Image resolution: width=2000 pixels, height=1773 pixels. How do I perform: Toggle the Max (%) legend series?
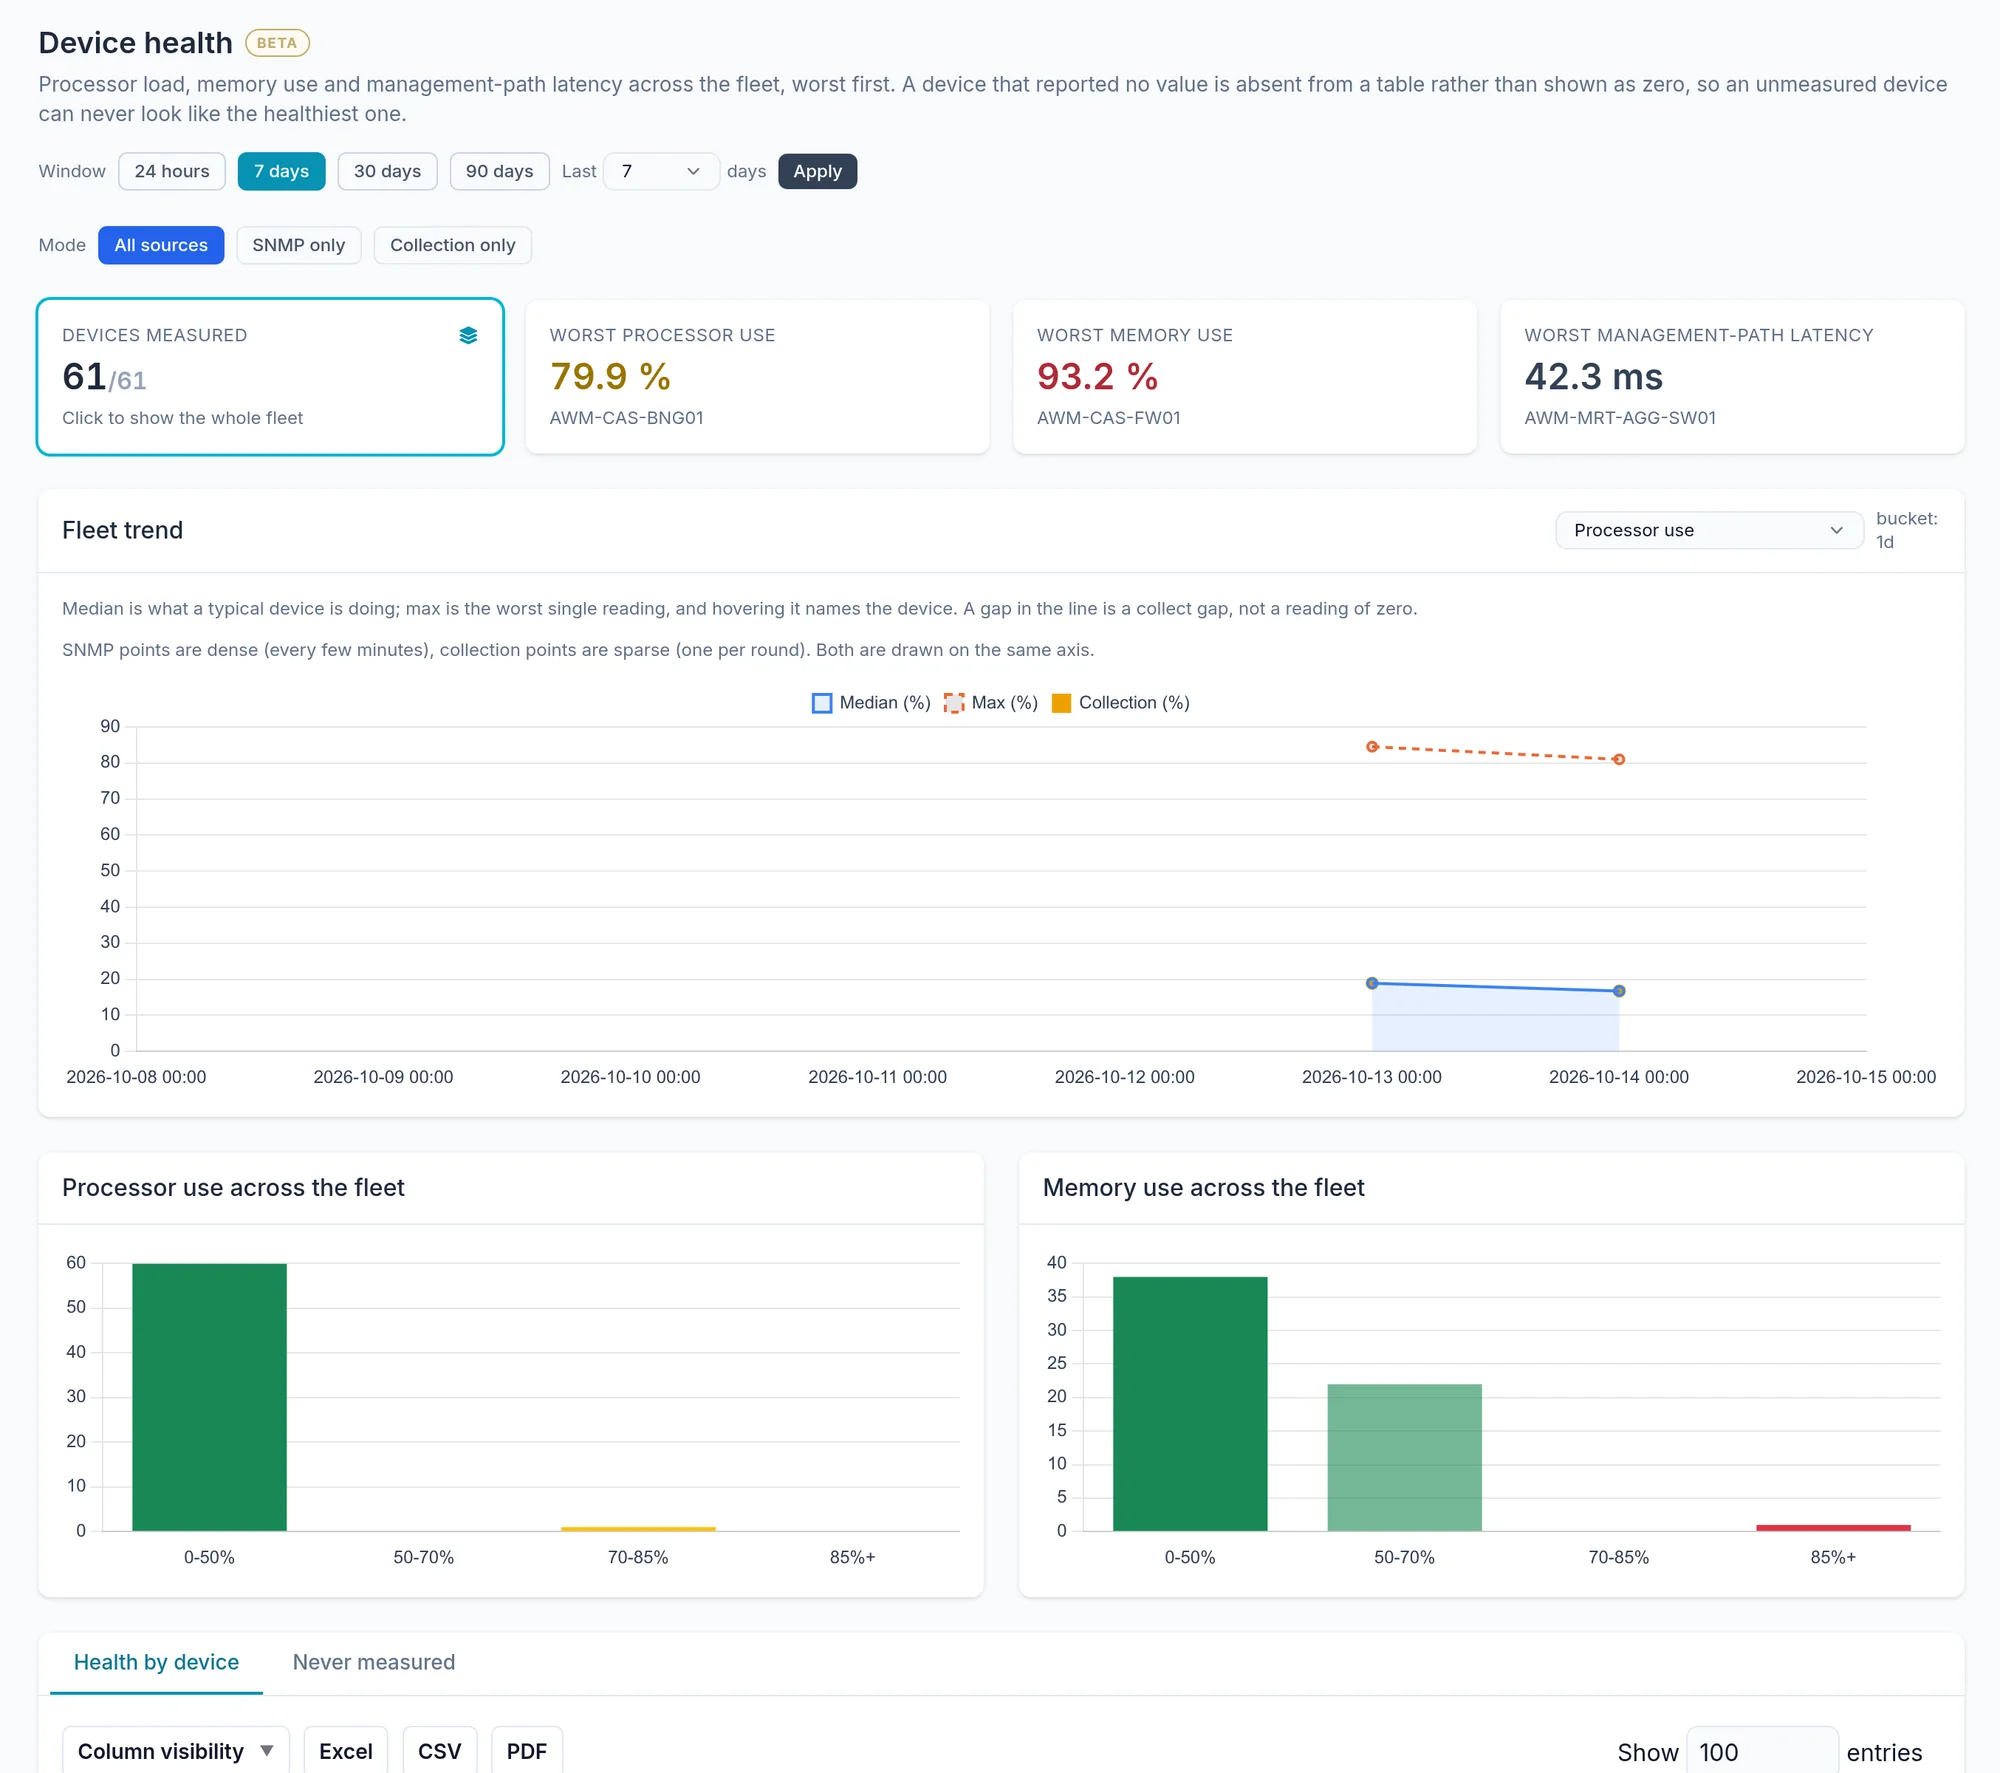point(991,703)
